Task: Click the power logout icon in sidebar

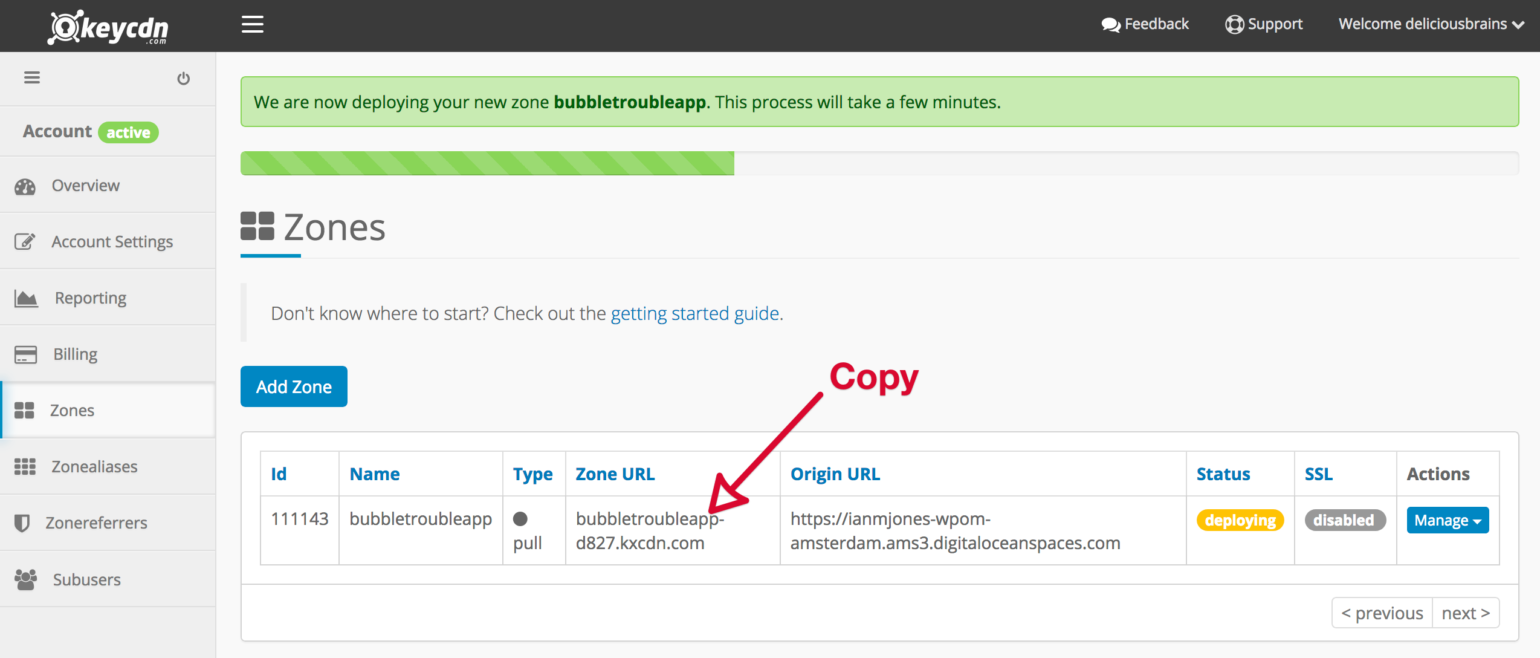Action: [x=183, y=78]
